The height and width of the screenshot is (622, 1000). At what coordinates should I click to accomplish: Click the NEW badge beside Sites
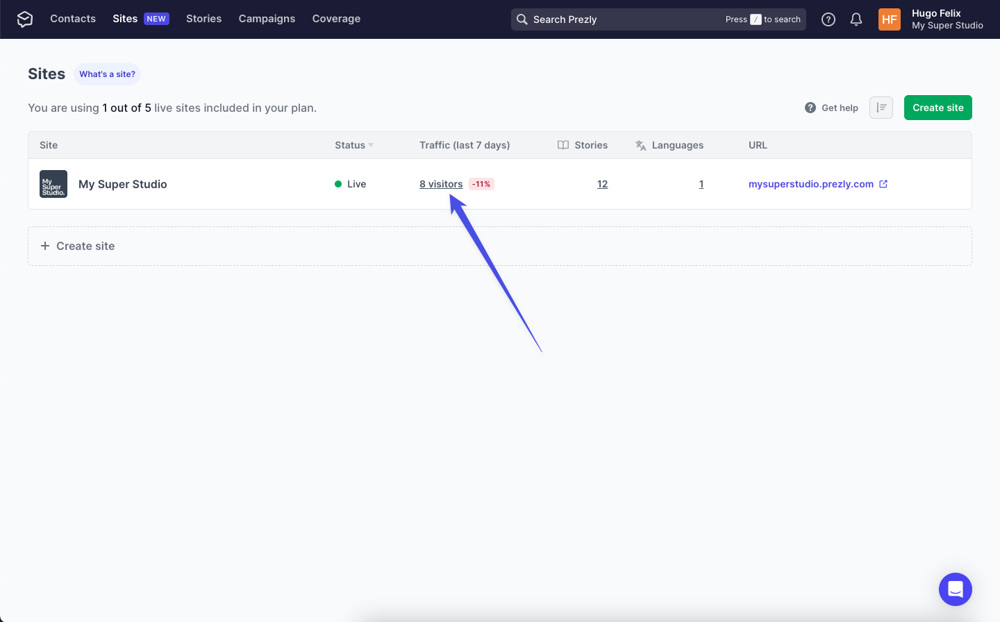click(156, 19)
